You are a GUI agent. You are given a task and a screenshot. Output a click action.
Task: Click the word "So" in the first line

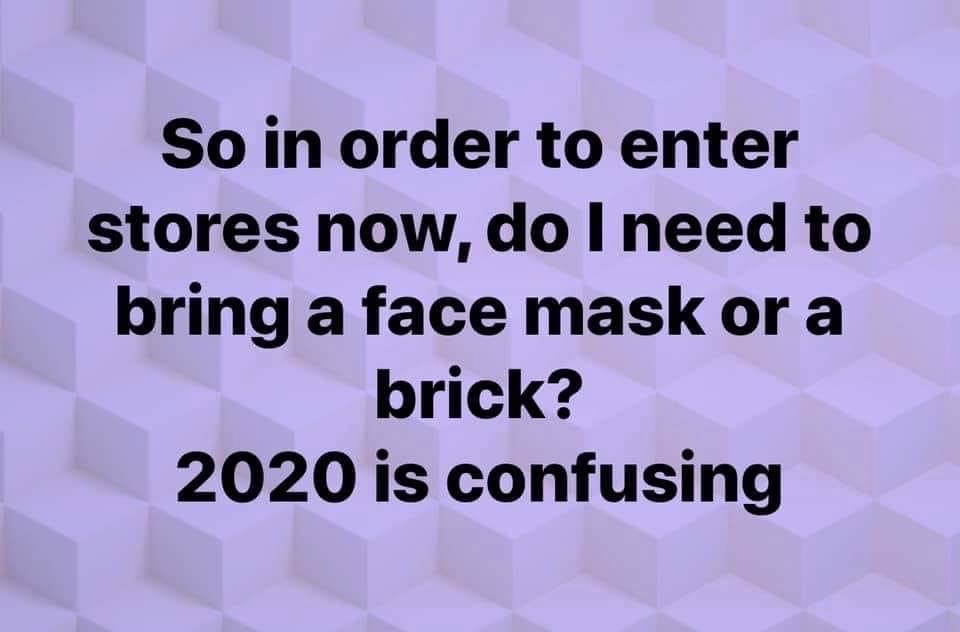tap(199, 147)
